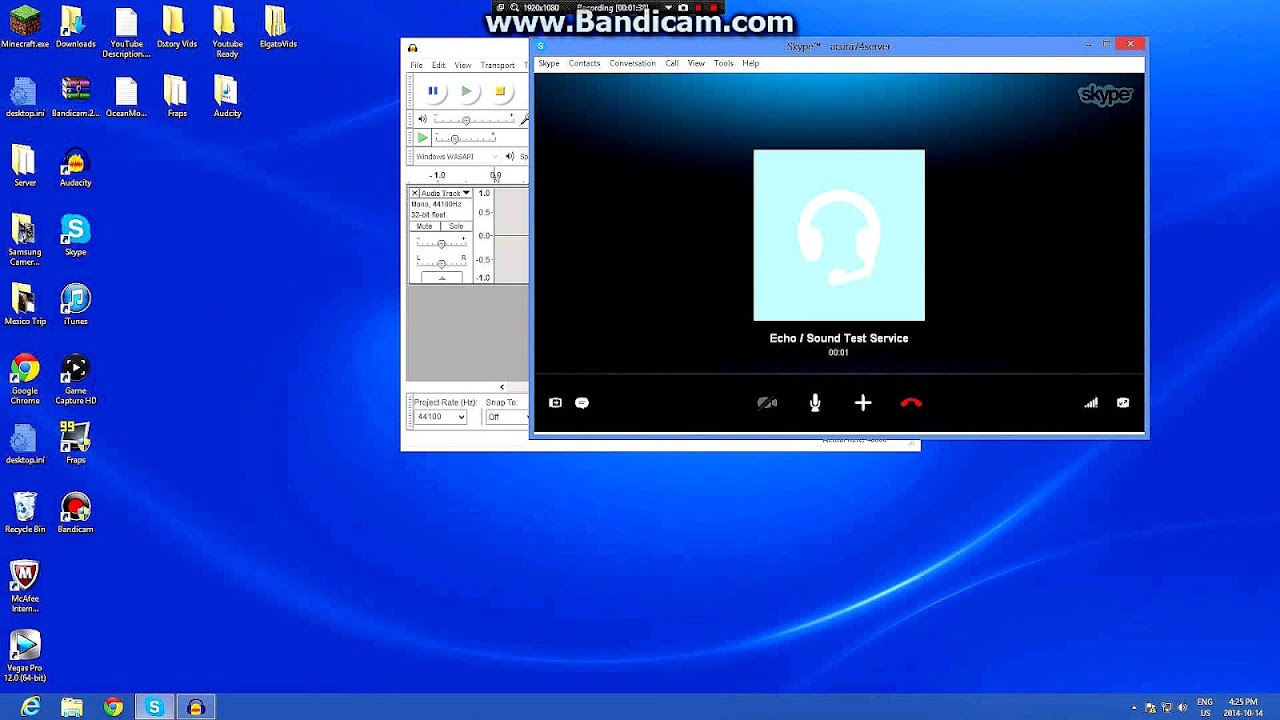Show the Skype IM chat bubble
Image resolution: width=1280 pixels, height=720 pixels.
pyautogui.click(x=582, y=403)
